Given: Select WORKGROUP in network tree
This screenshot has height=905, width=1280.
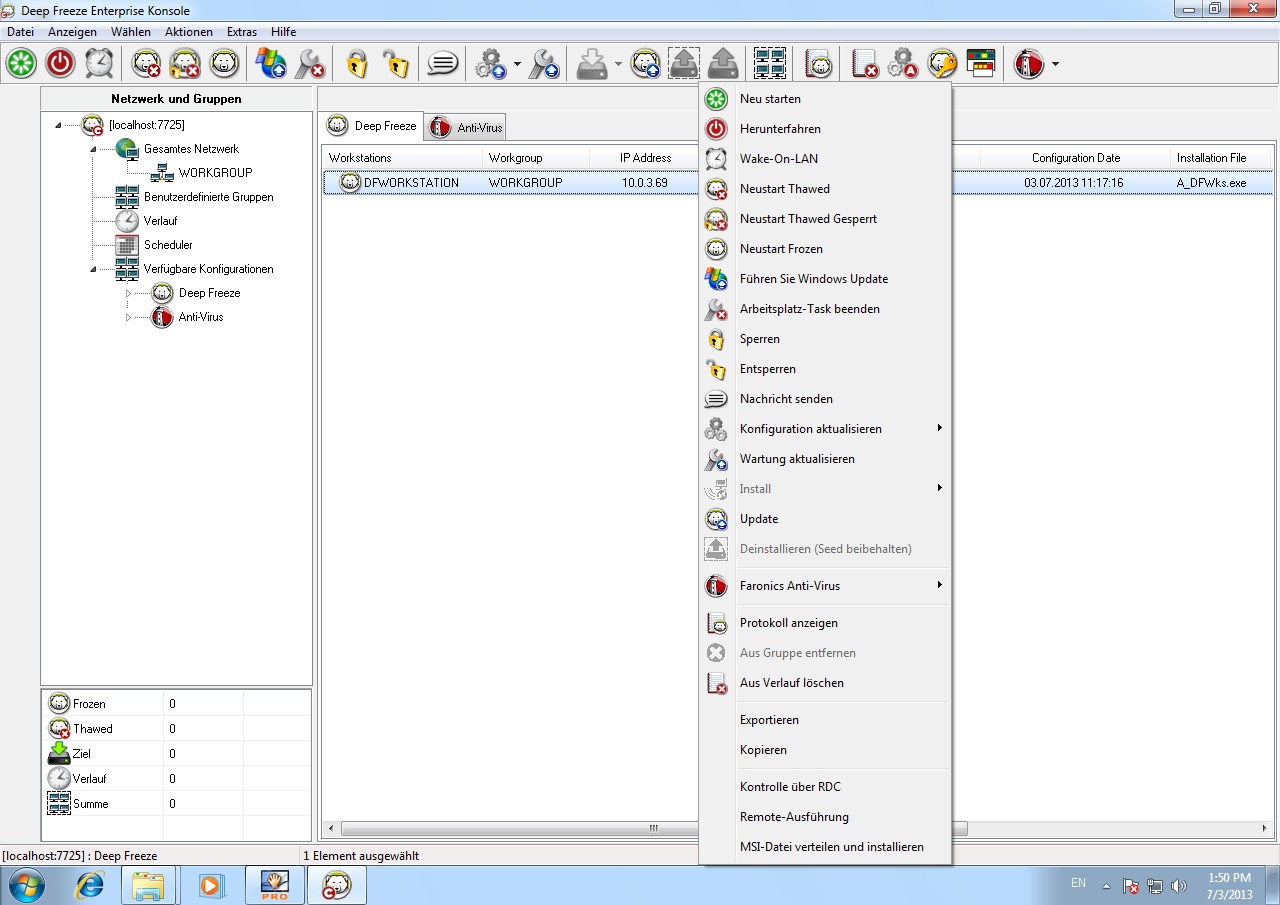Looking at the screenshot, I should [215, 173].
